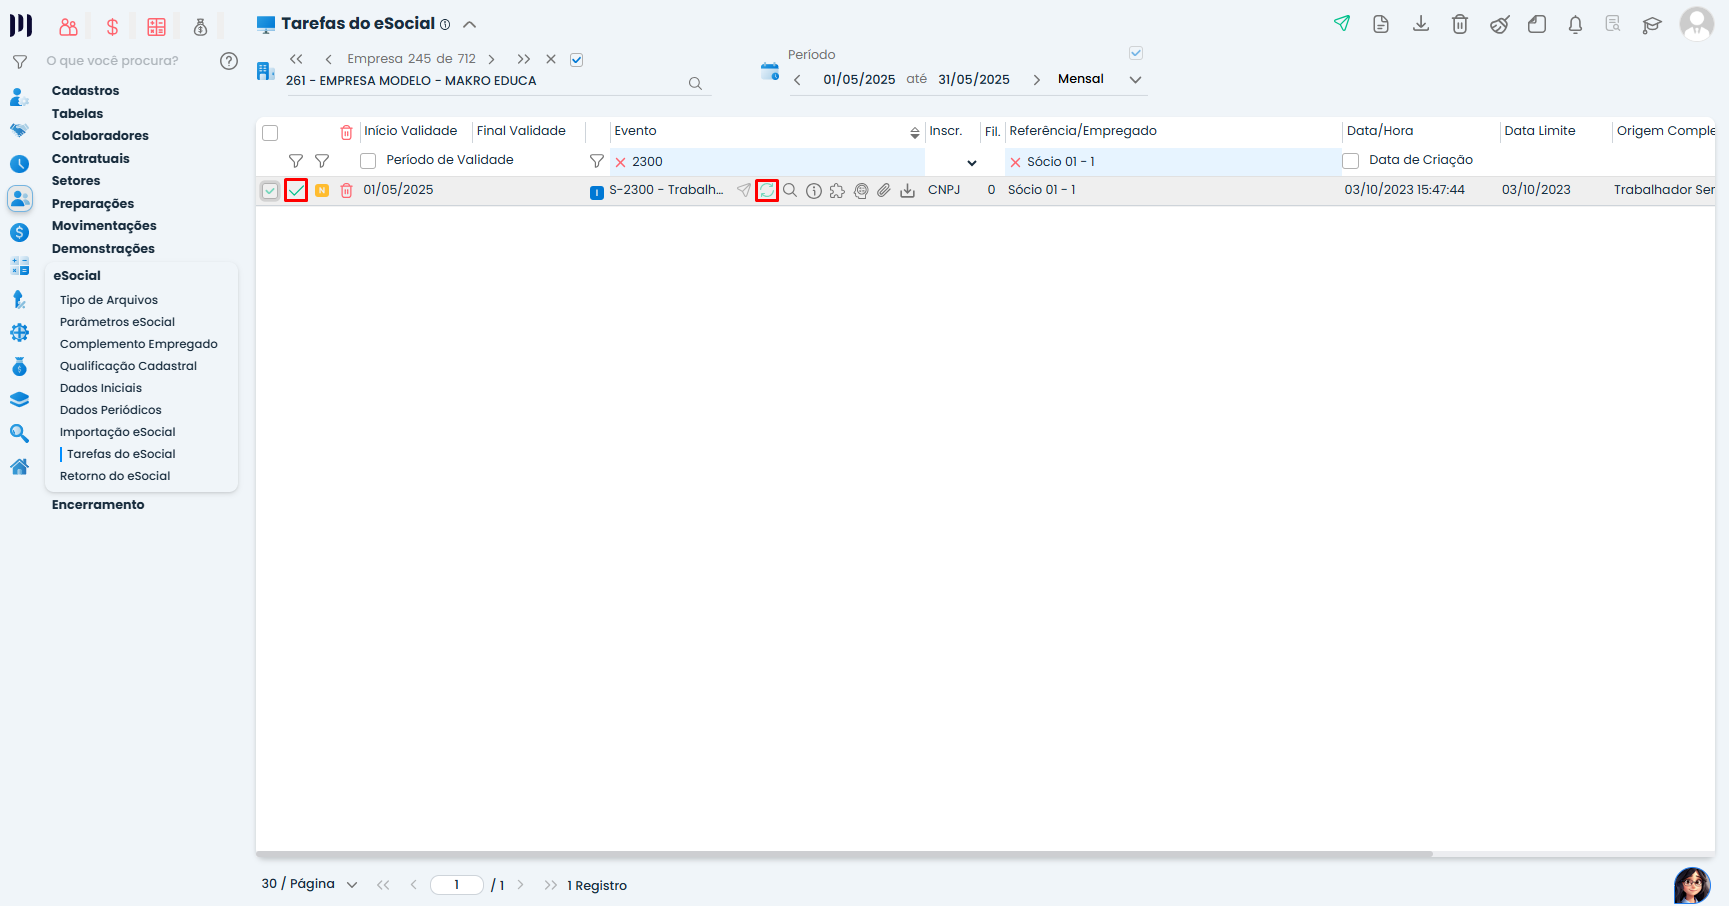Open the Mensal period type dropdown
1729x906 pixels.
click(x=1135, y=80)
